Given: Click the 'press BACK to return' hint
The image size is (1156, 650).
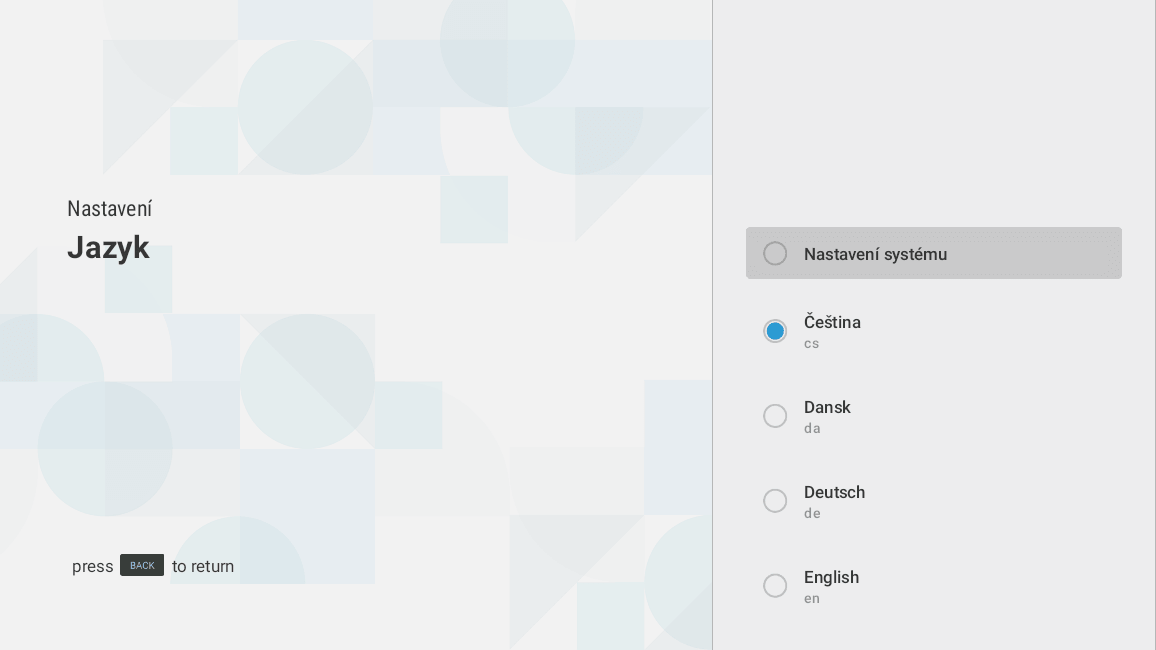Looking at the screenshot, I should click(x=152, y=566).
